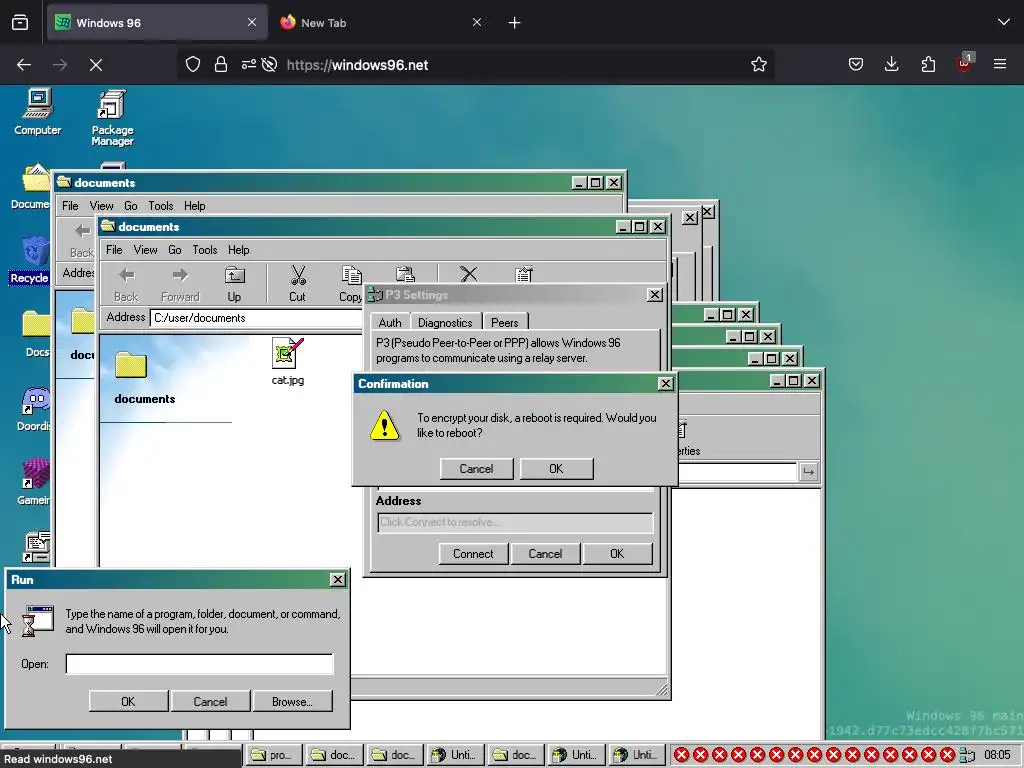Open the Package Manager desktop icon
Image resolution: width=1024 pixels, height=768 pixels.
pos(112,118)
